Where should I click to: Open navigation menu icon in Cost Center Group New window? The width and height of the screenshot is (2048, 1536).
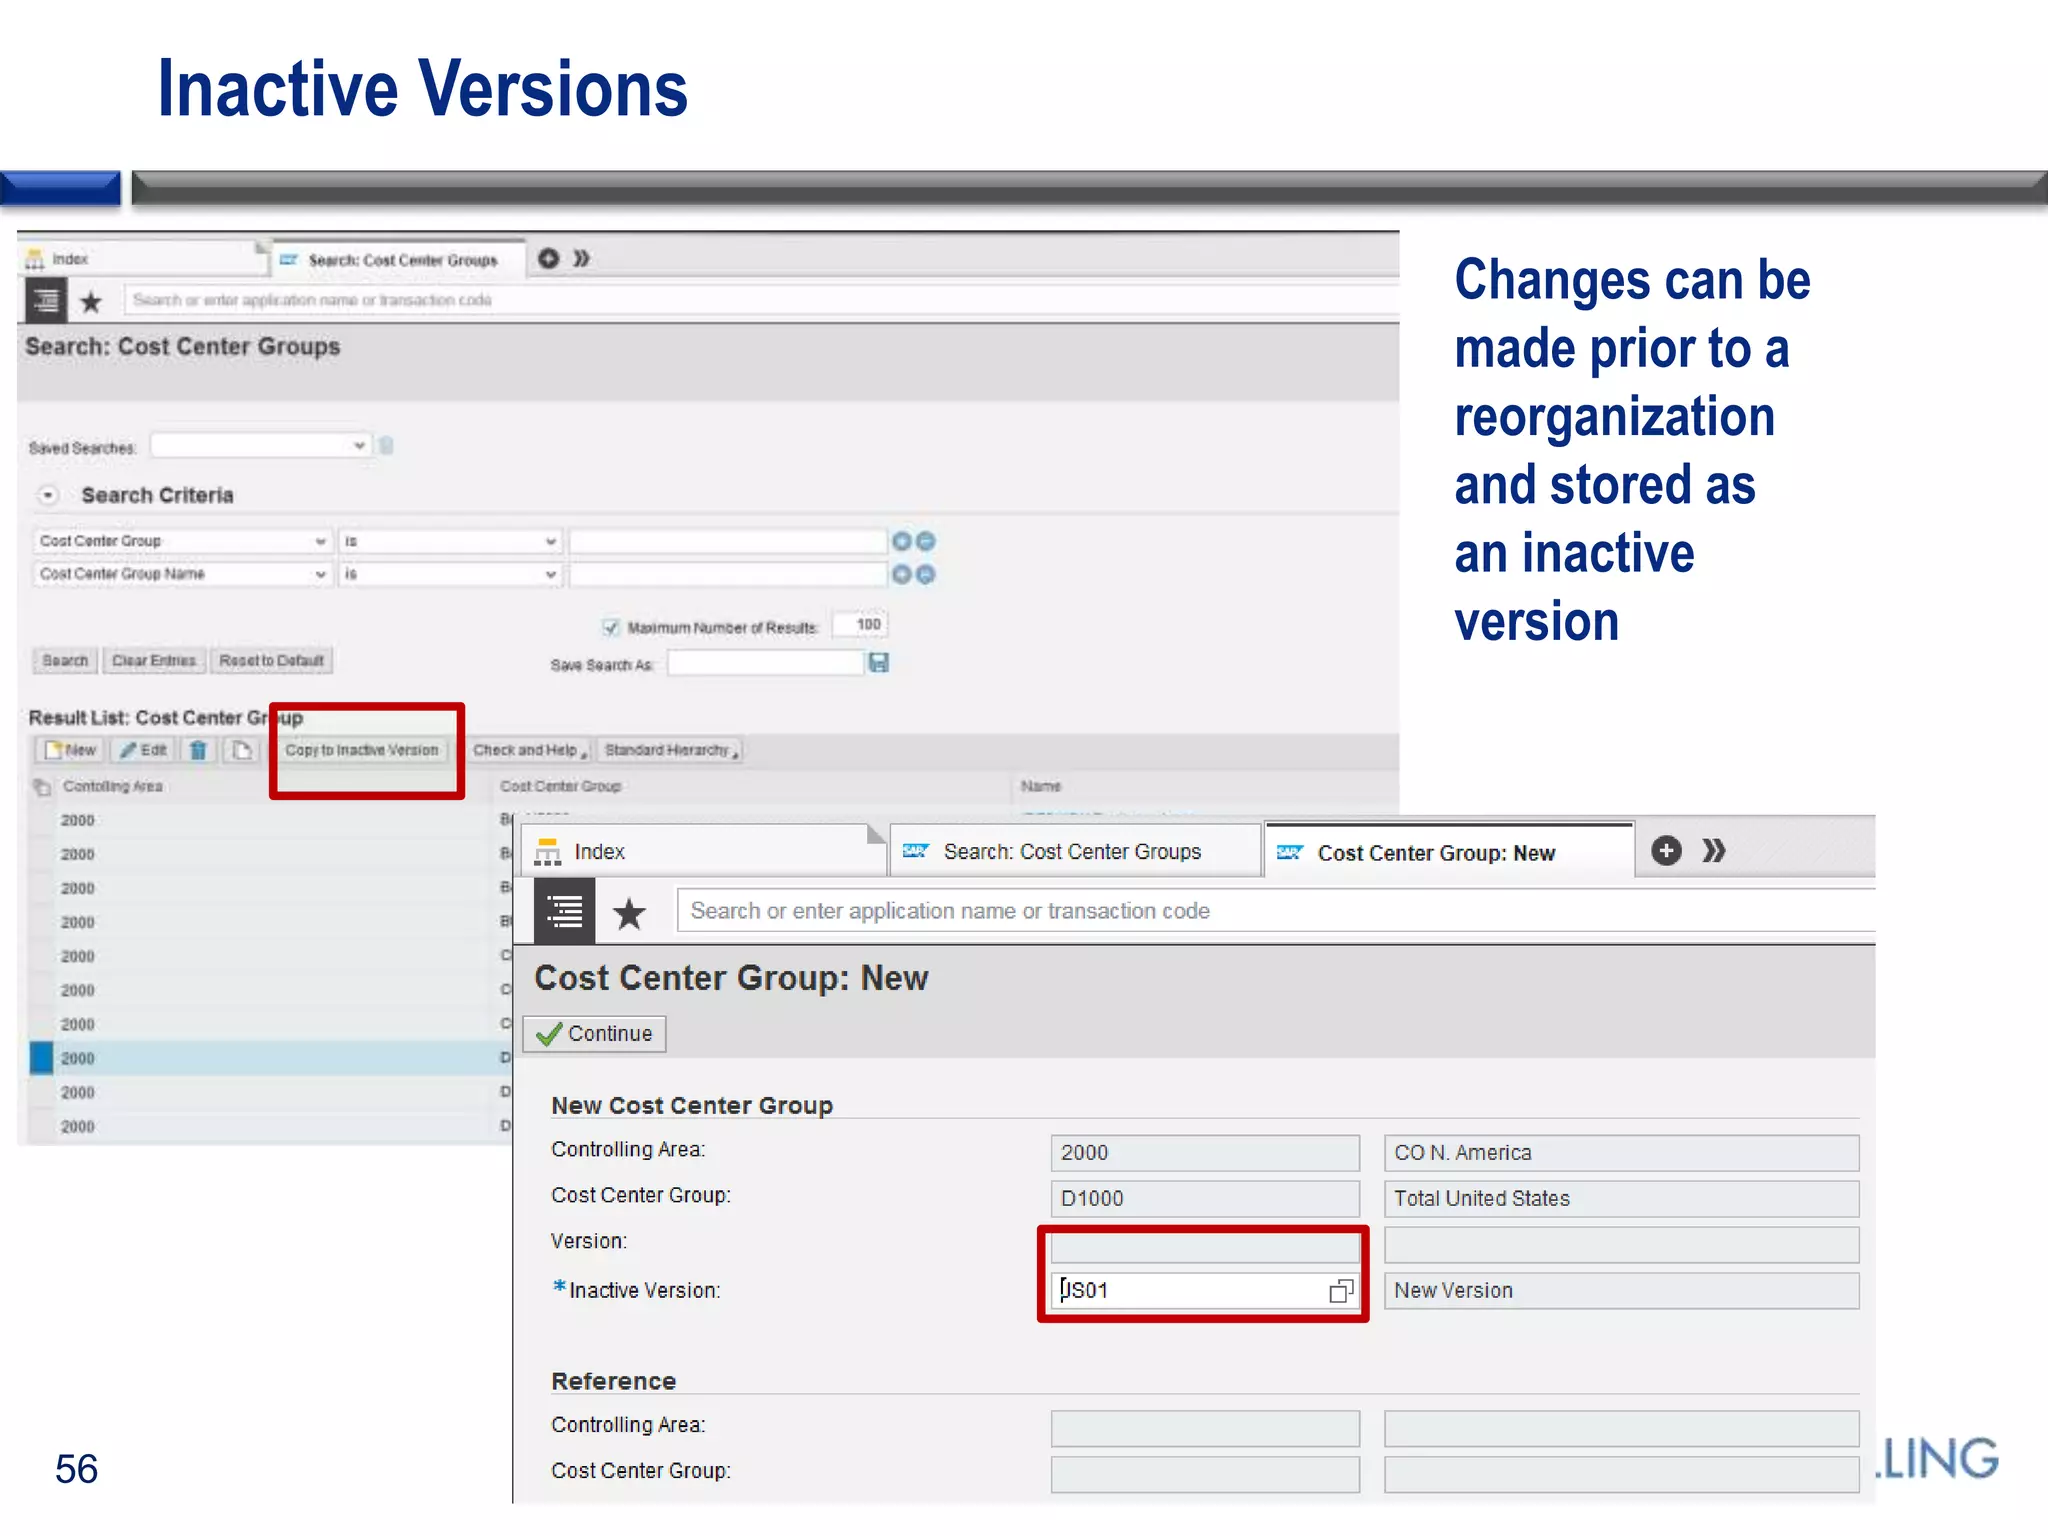[565, 911]
